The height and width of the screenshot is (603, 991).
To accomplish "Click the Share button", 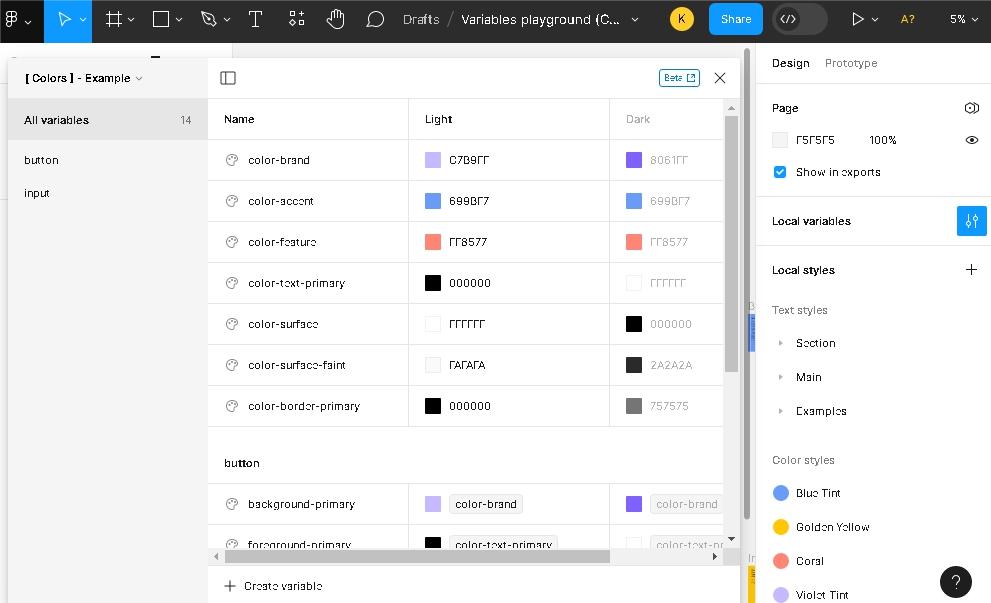I will click(735, 19).
